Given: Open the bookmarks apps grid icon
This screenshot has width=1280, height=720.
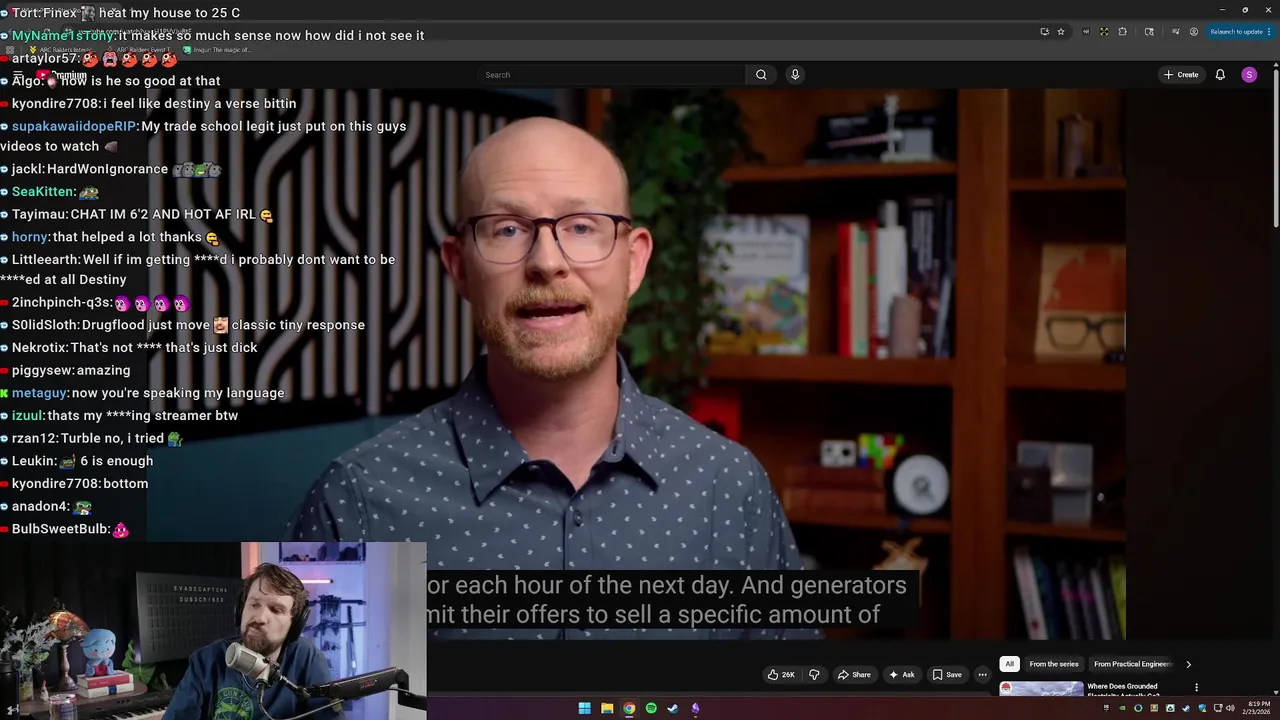Looking at the screenshot, I should coord(10,49).
